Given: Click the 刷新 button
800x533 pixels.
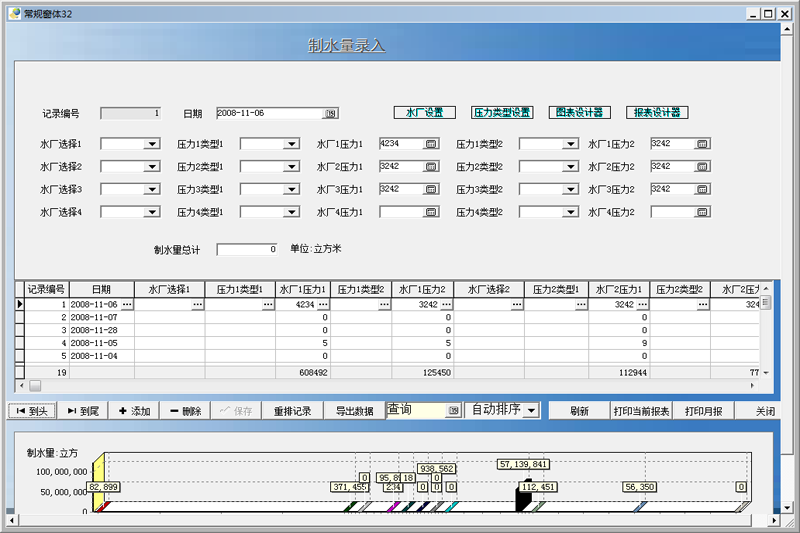Looking at the screenshot, I should point(580,411).
